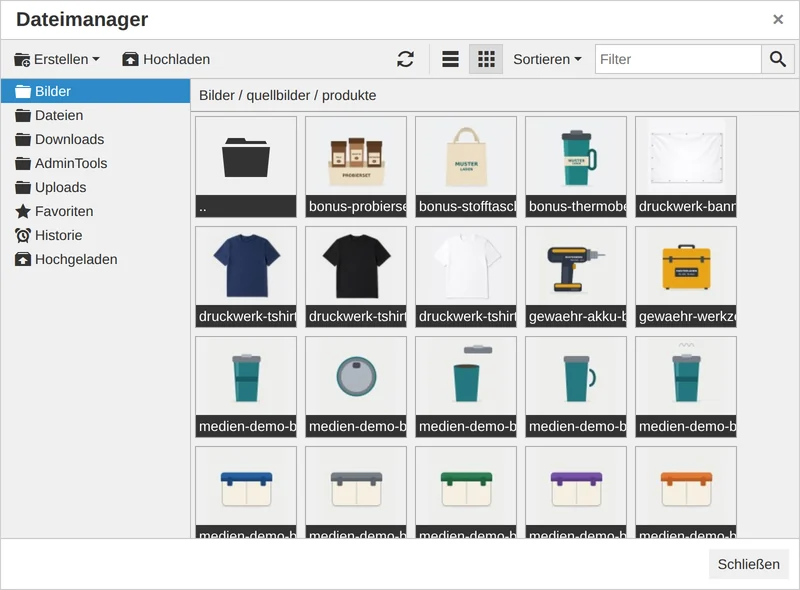Select the cup lid top-view thumbnail
This screenshot has height=590, width=800.
356,387
